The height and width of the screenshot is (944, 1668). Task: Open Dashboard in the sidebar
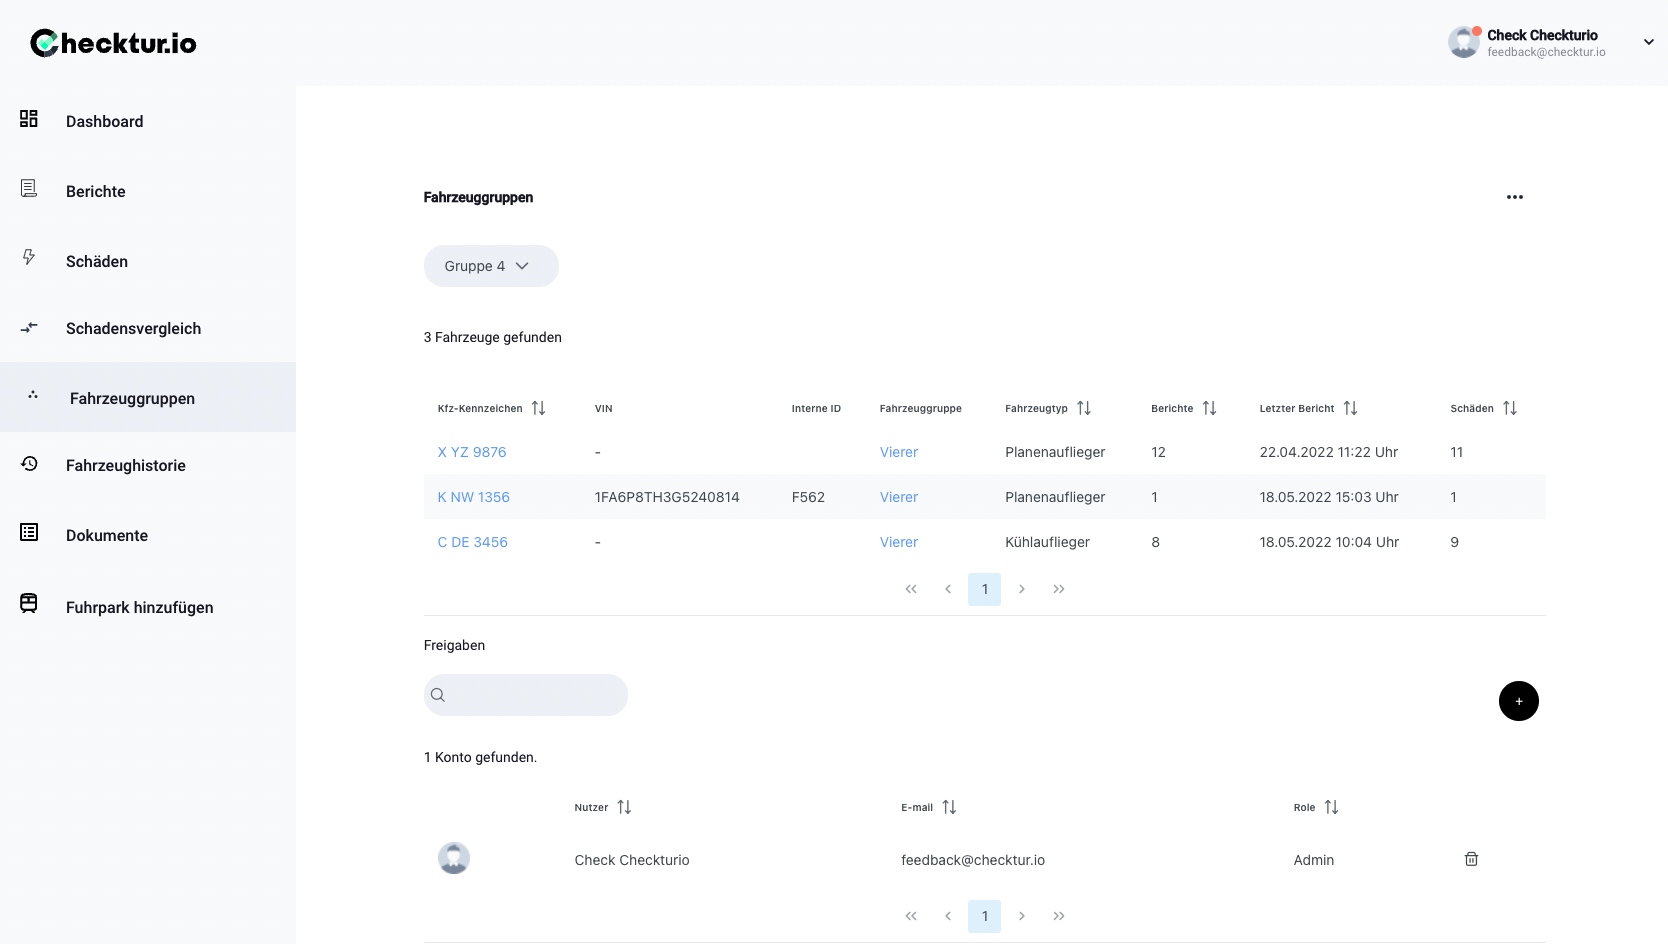[x=104, y=121]
